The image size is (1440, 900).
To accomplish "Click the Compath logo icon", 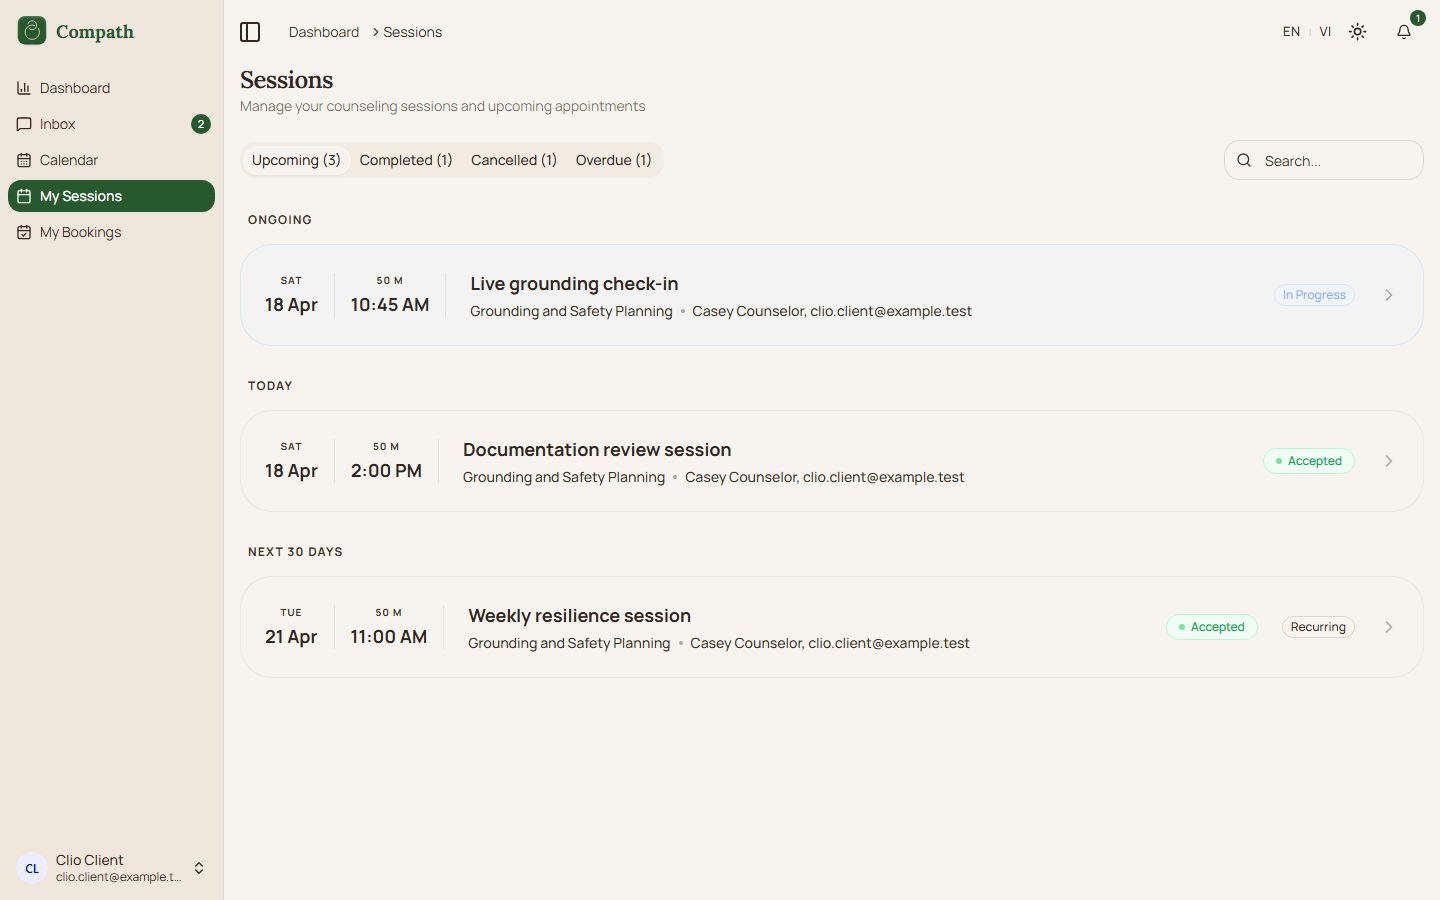I will coord(32,31).
